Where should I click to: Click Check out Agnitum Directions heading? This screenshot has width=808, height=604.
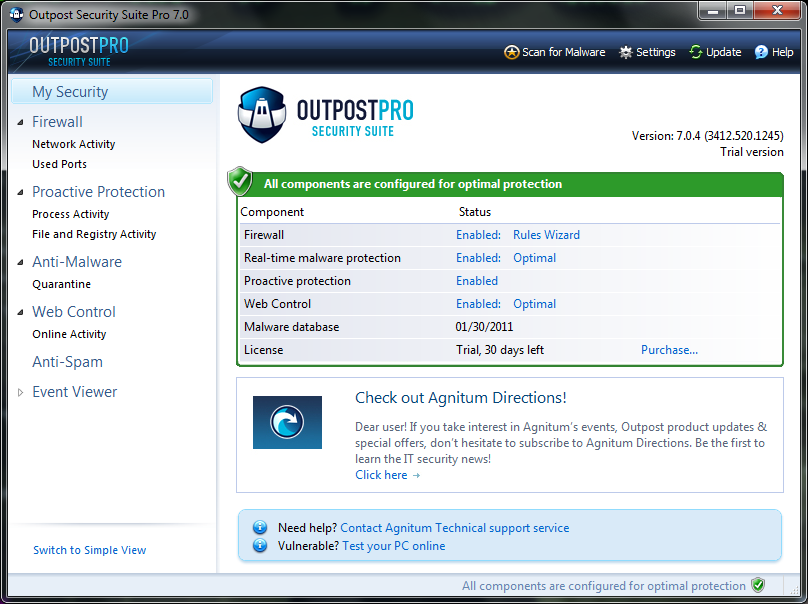pos(461,397)
